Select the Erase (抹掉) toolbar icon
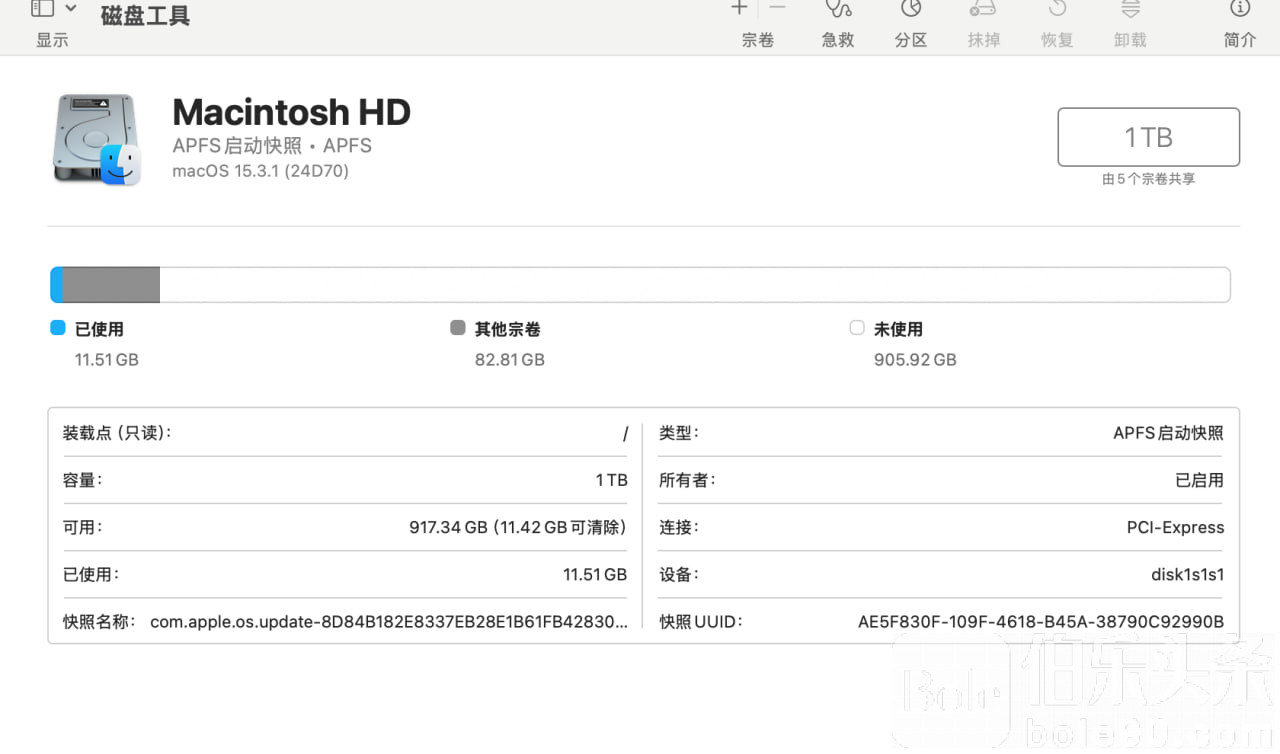This screenshot has height=754, width=1280. pos(983,10)
